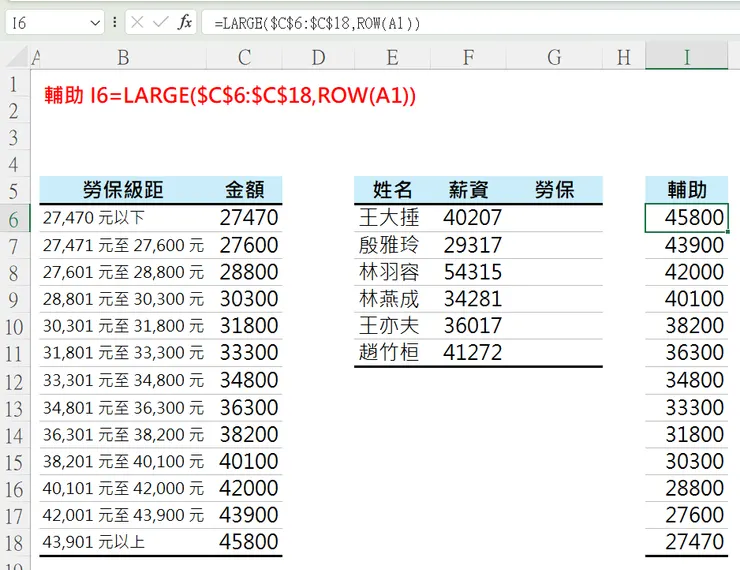
Task: Select column C cell 33300
Action: (244, 353)
